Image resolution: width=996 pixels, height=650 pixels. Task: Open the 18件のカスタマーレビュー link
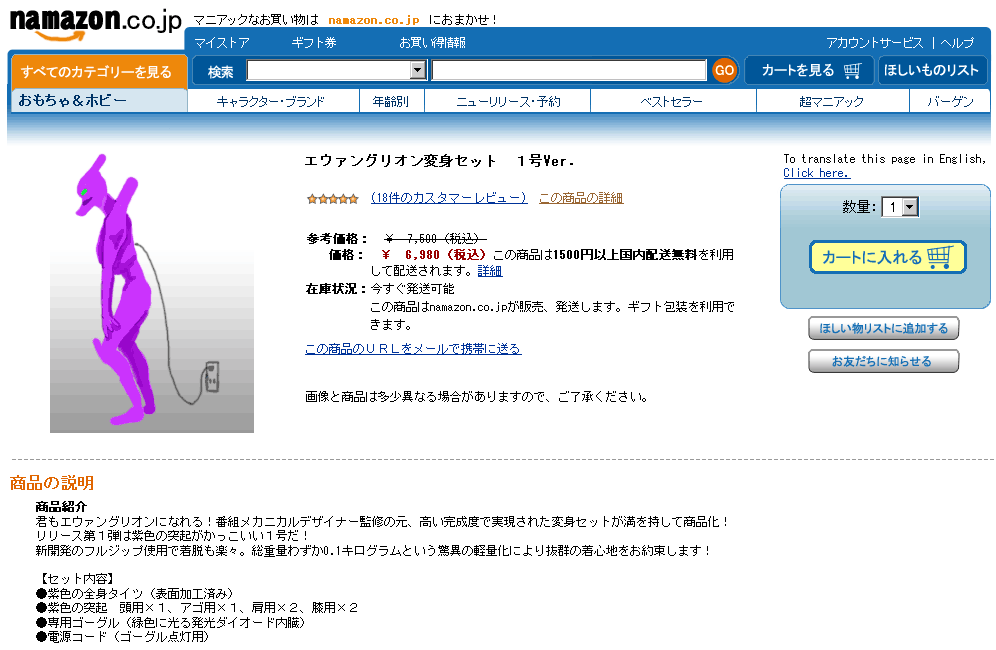pyautogui.click(x=449, y=198)
